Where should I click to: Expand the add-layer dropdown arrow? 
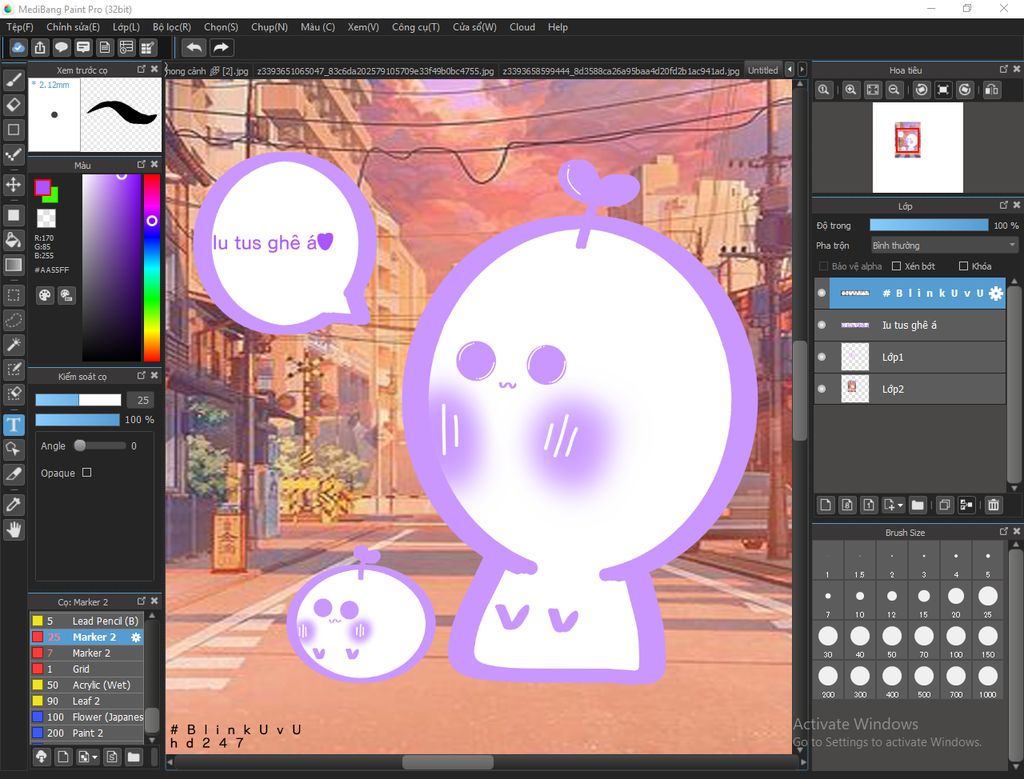[900, 505]
